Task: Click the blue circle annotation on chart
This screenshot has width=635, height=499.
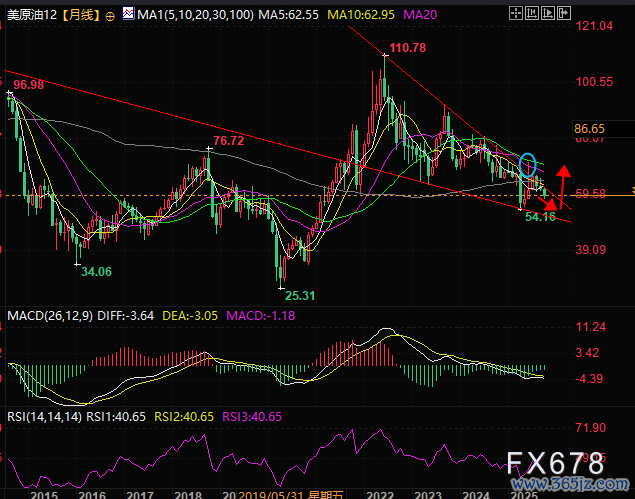Action: [528, 164]
